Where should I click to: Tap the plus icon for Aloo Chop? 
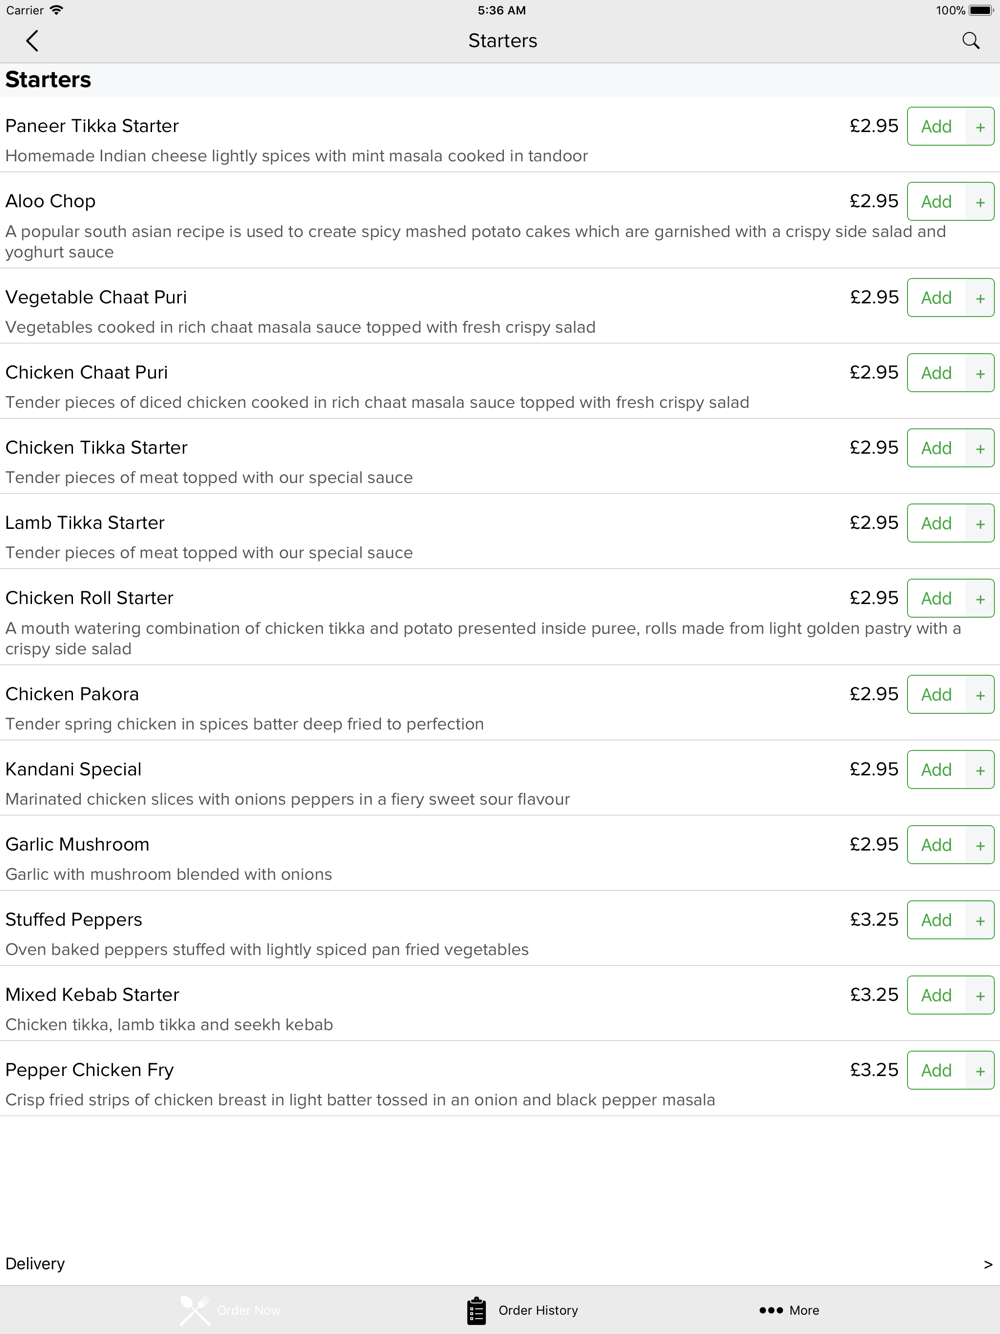(x=980, y=202)
